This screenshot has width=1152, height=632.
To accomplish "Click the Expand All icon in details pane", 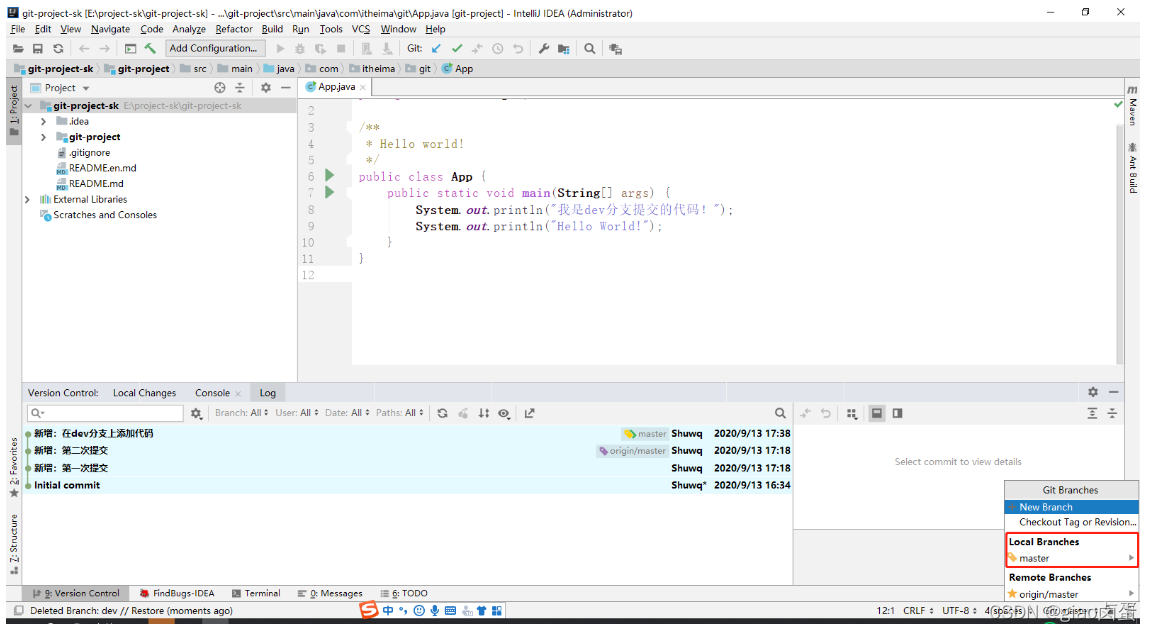I will tap(1092, 413).
